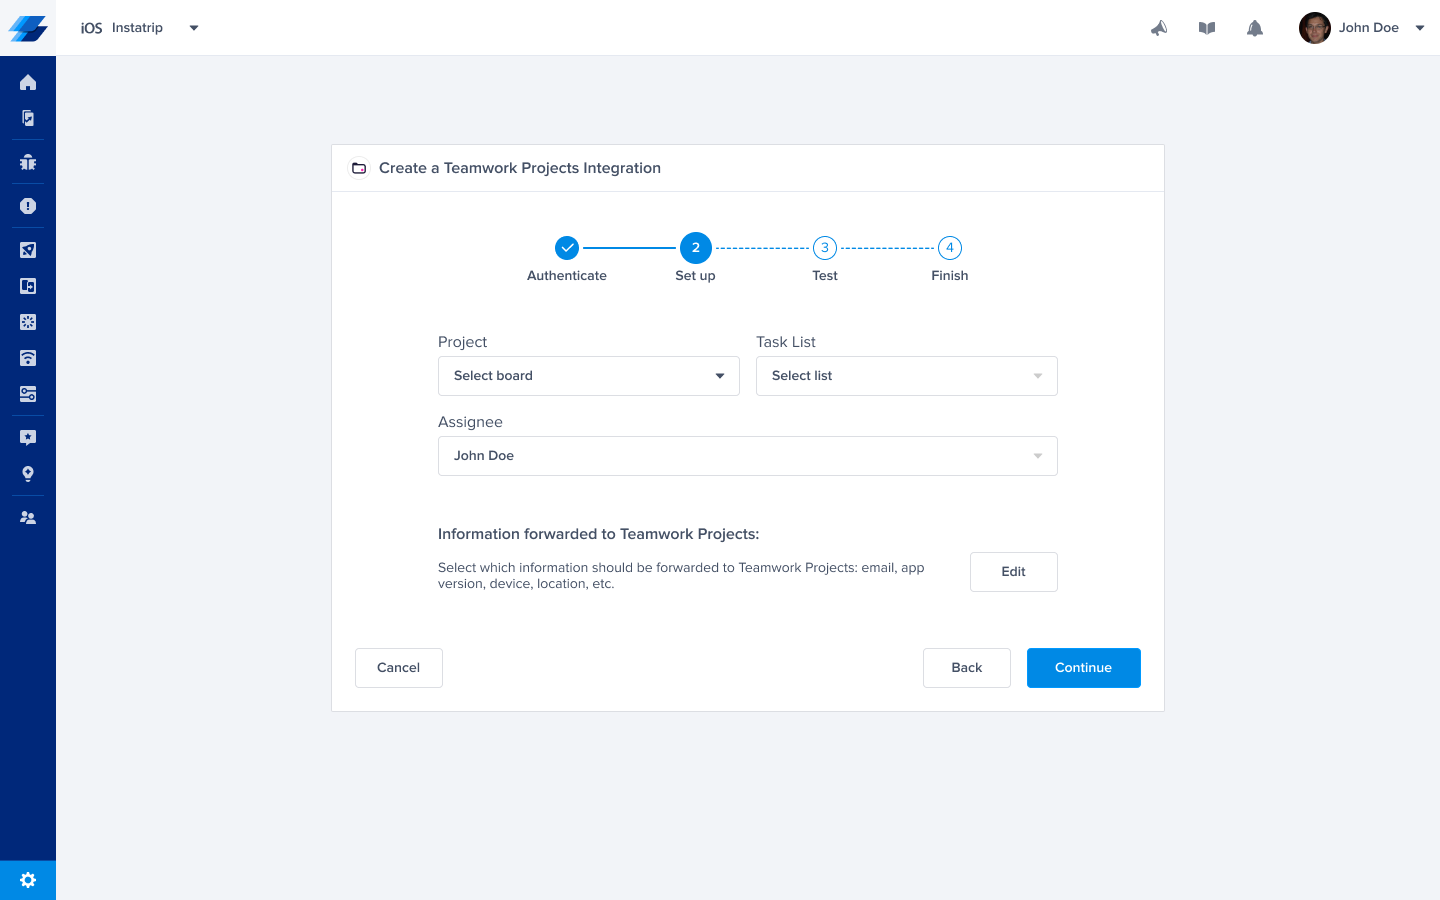Click the "Finish" step label
The width and height of the screenshot is (1440, 900).
pos(950,276)
